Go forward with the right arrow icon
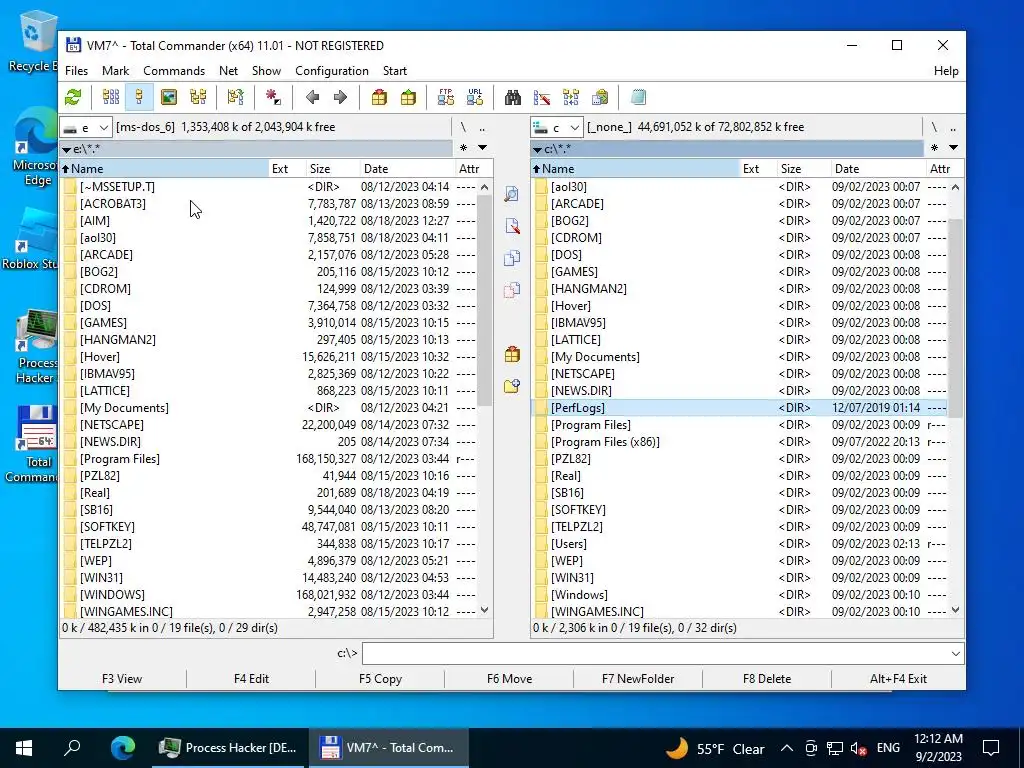Viewport: 1024px width, 768px height. (x=340, y=97)
